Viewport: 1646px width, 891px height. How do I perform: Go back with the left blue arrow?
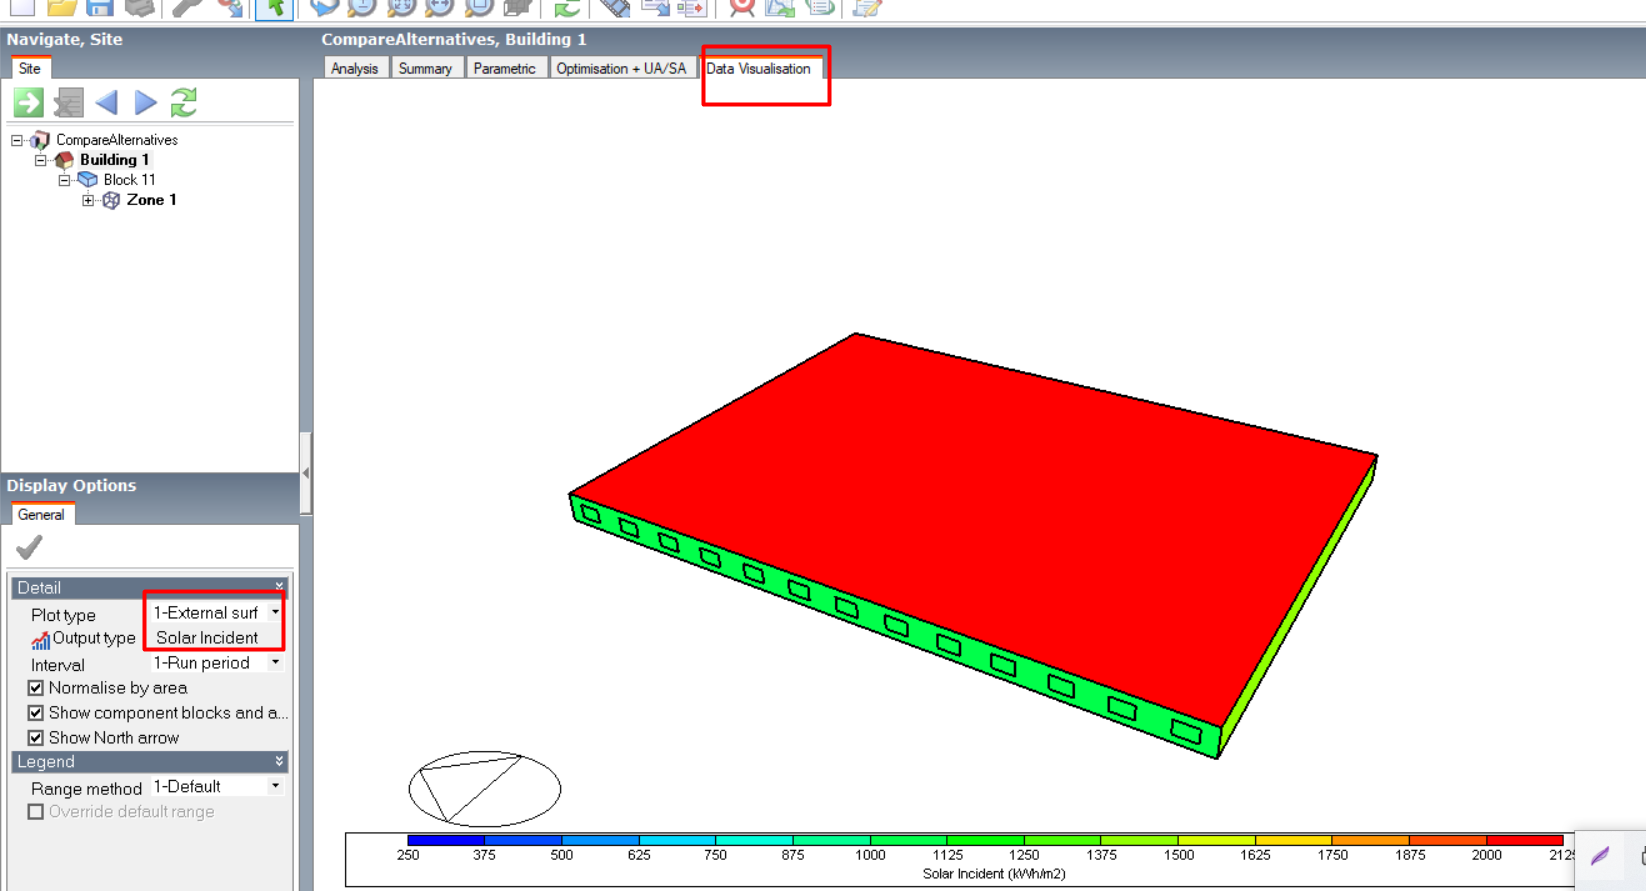tap(107, 102)
